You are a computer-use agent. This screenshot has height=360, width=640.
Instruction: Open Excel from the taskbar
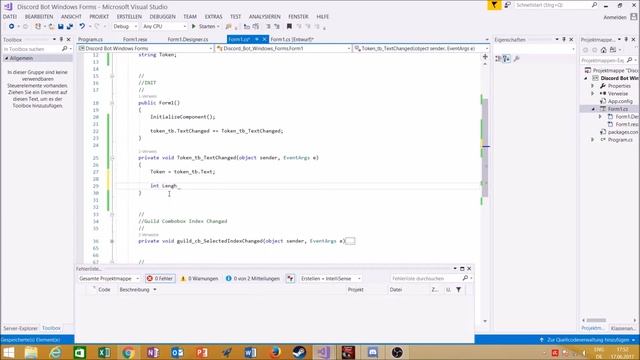[x=104, y=352]
